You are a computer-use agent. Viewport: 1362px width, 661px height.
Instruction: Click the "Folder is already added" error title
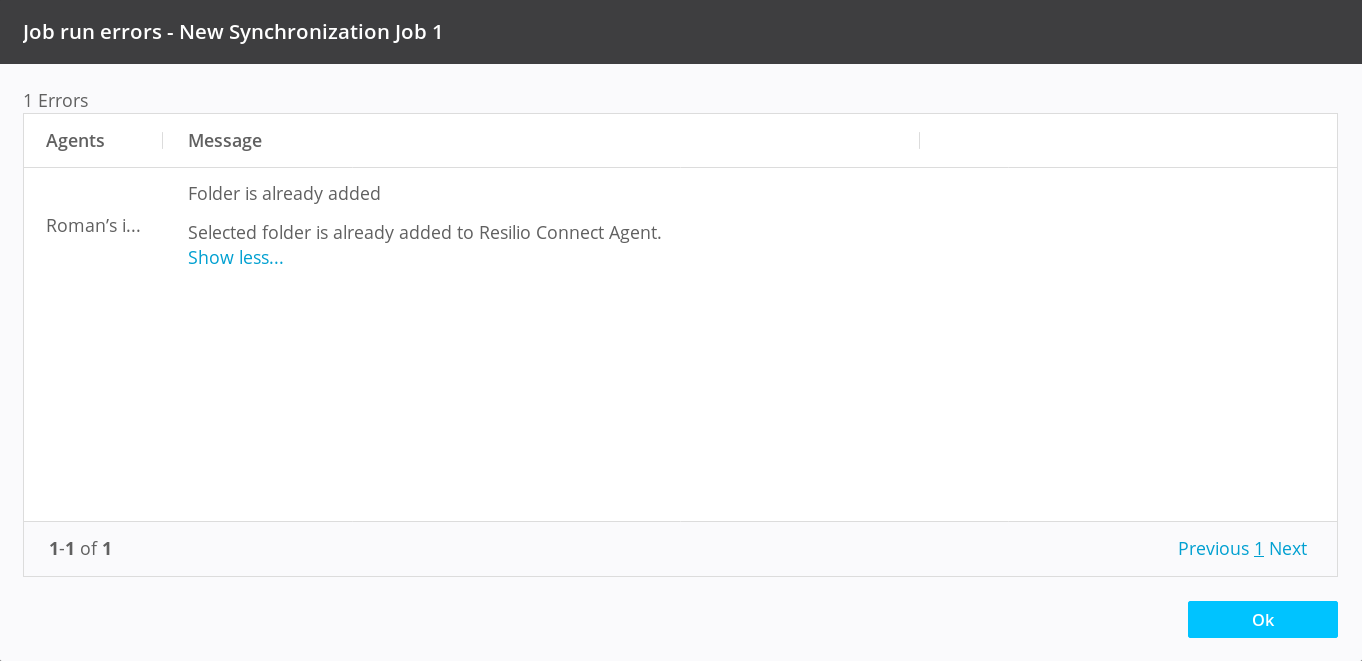tap(284, 194)
